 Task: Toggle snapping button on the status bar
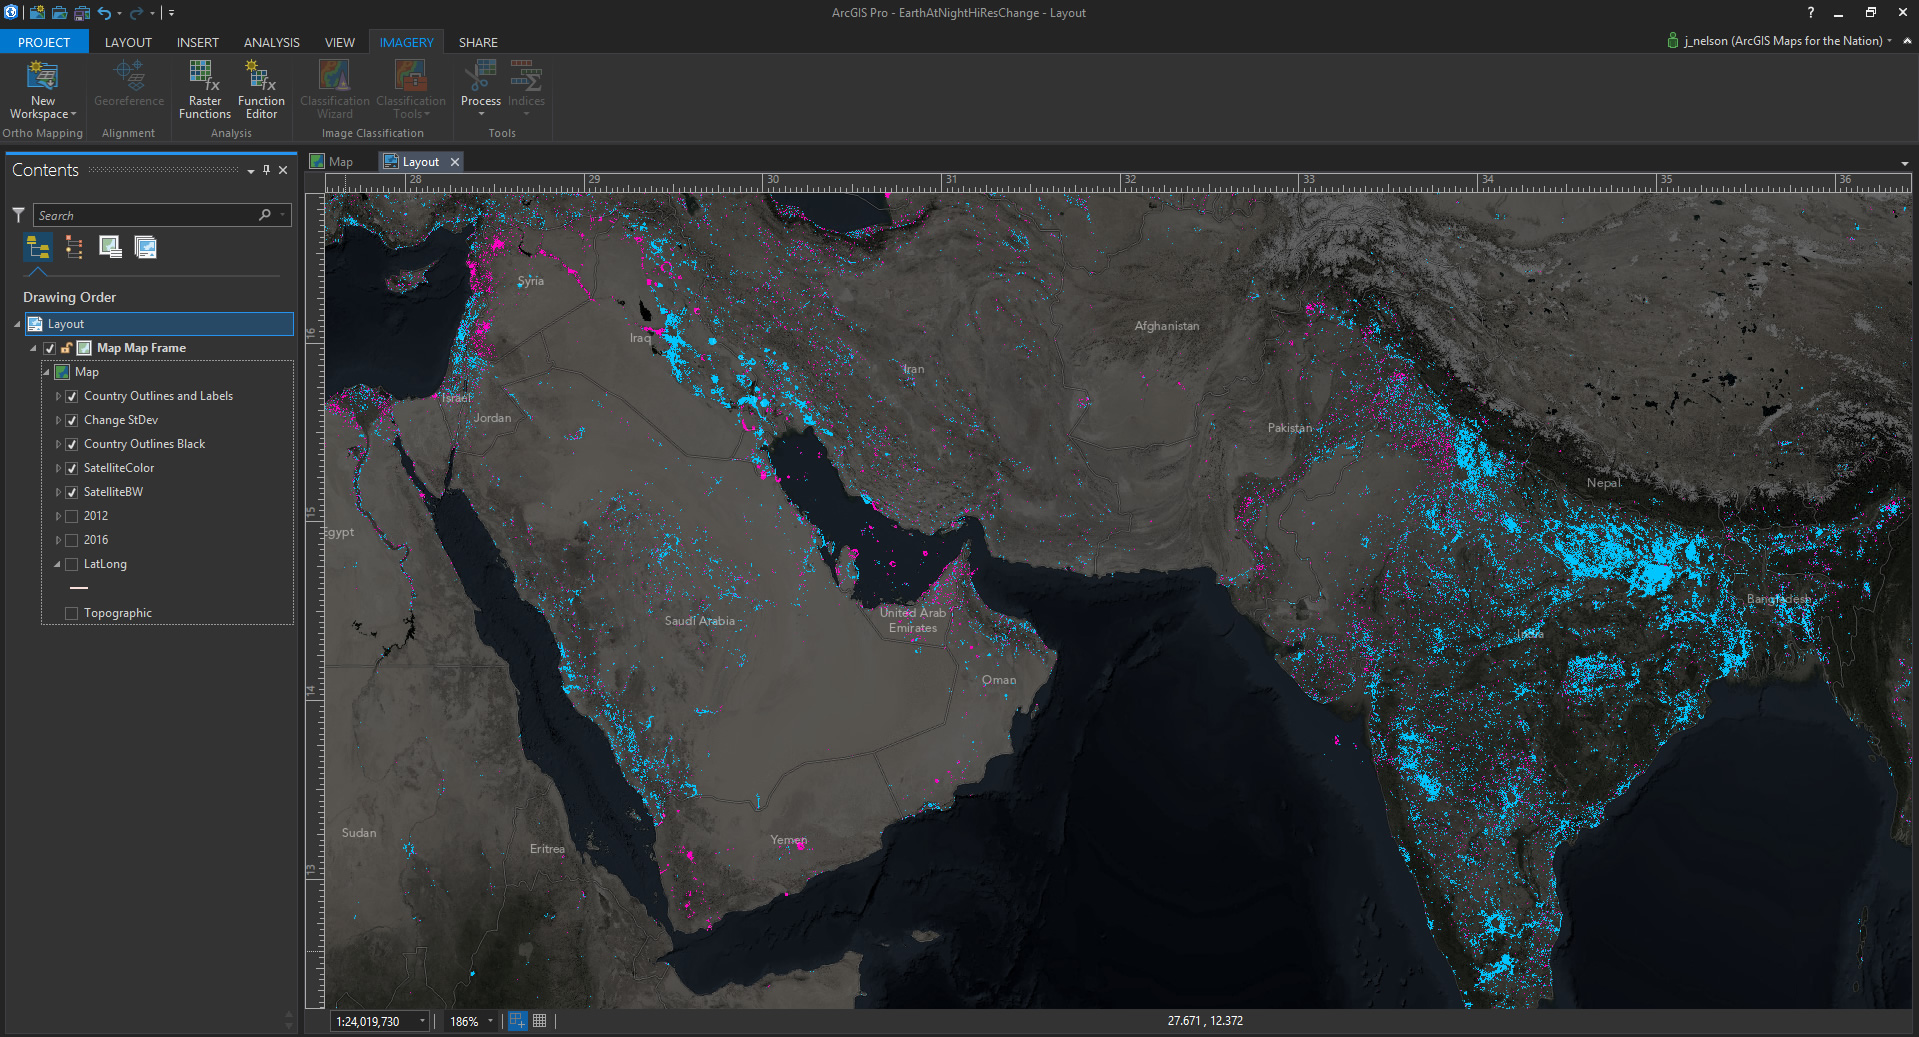tap(517, 1021)
